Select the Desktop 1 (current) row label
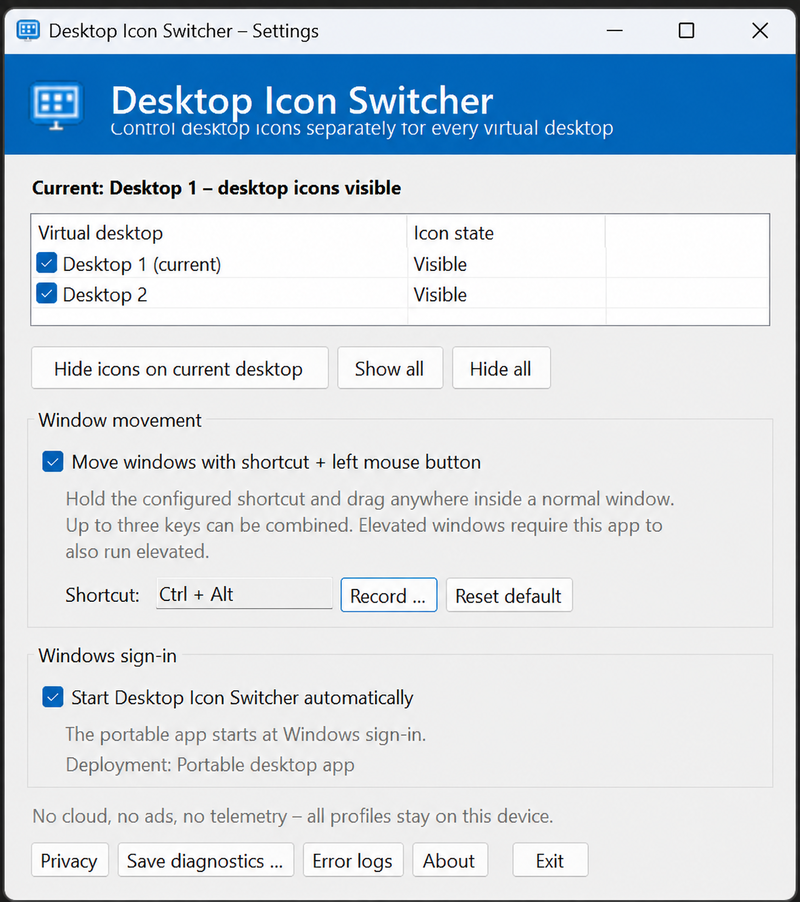Viewport: 800px width, 902px height. [x=141, y=264]
